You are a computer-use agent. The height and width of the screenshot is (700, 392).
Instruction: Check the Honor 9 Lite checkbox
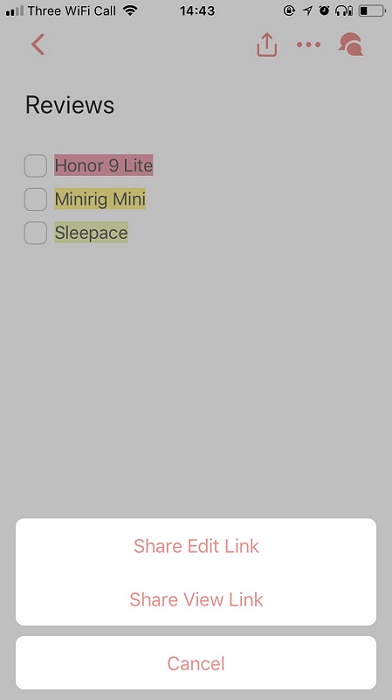coord(35,166)
